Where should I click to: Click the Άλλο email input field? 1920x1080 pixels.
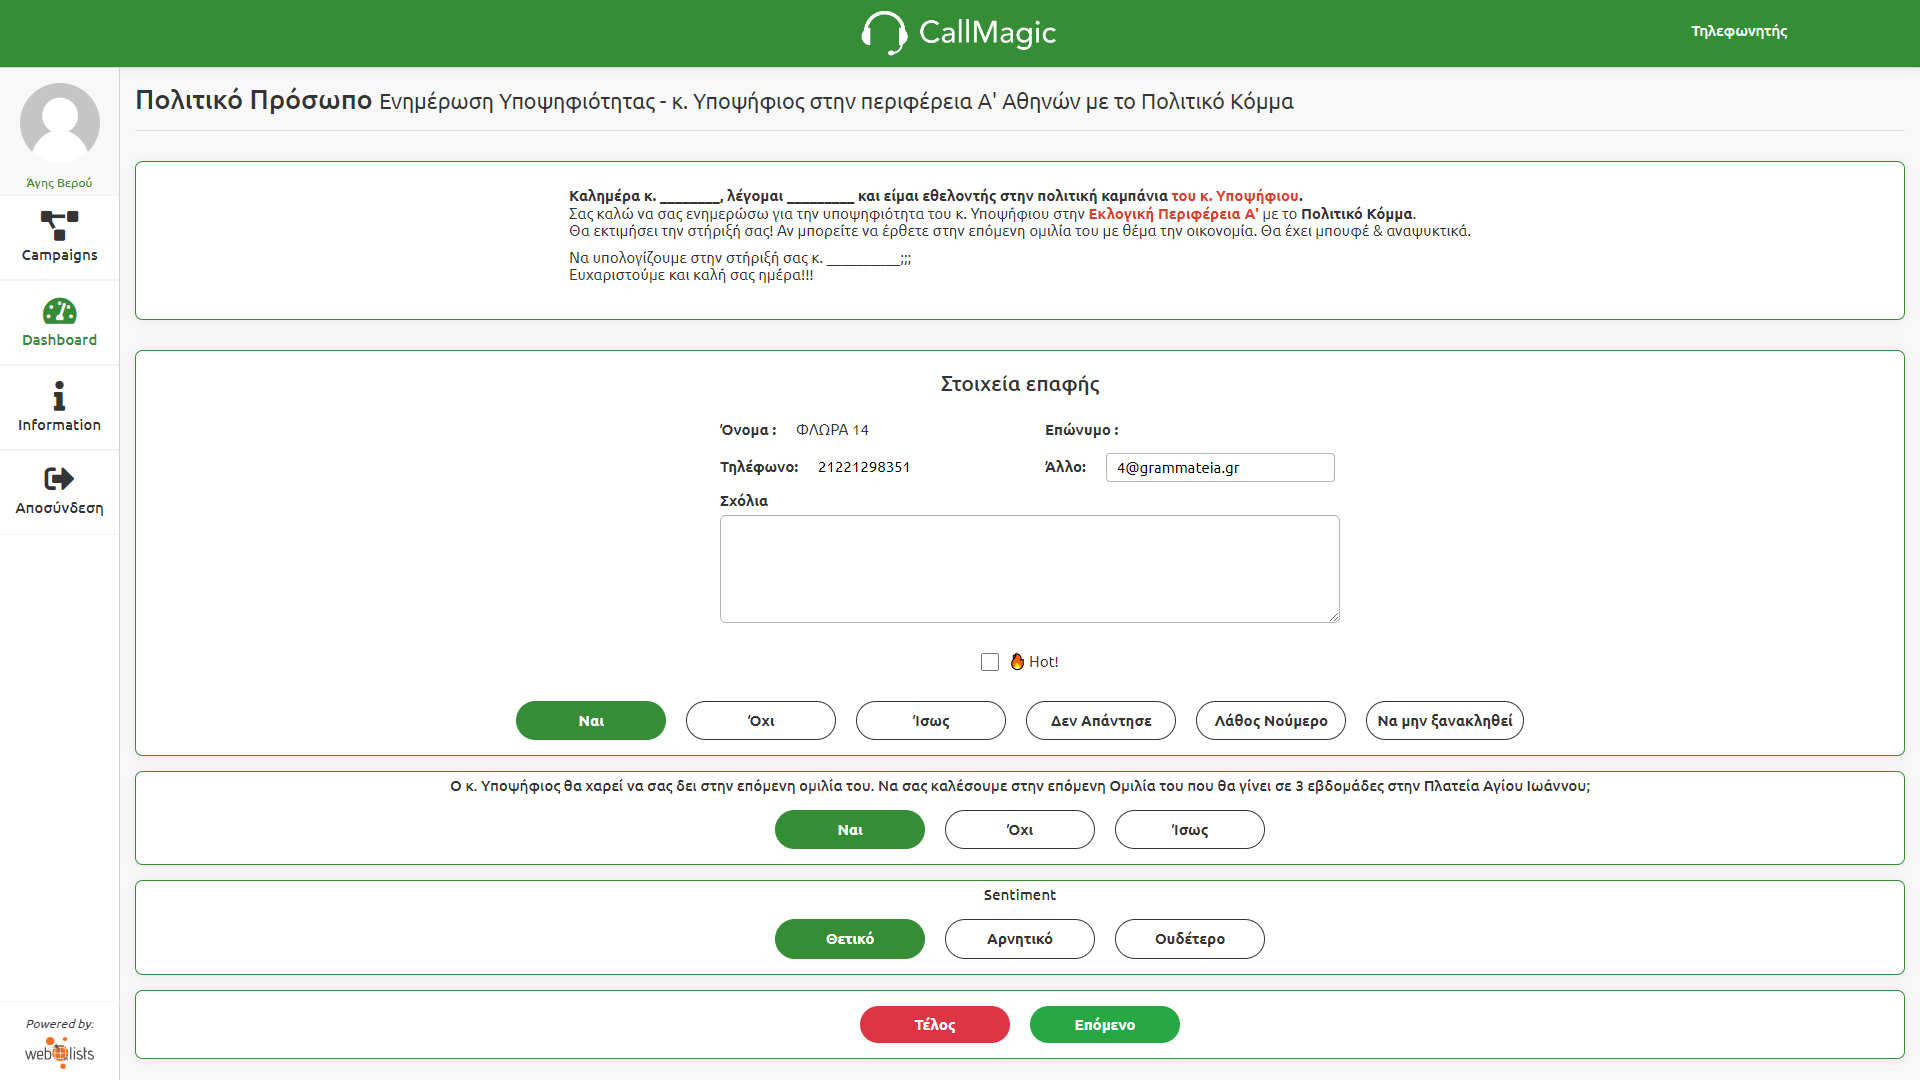pyautogui.click(x=1219, y=467)
